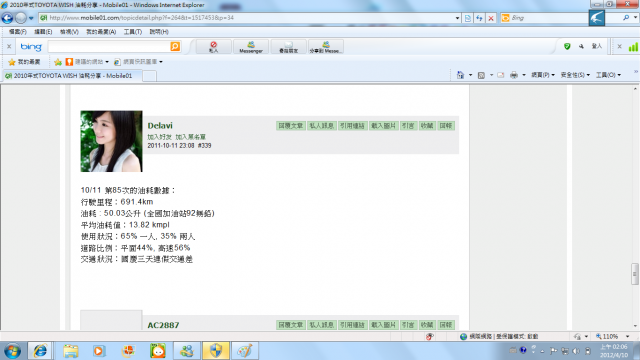
Task: Click the red blocked-sign toolbar button
Action: [213, 47]
